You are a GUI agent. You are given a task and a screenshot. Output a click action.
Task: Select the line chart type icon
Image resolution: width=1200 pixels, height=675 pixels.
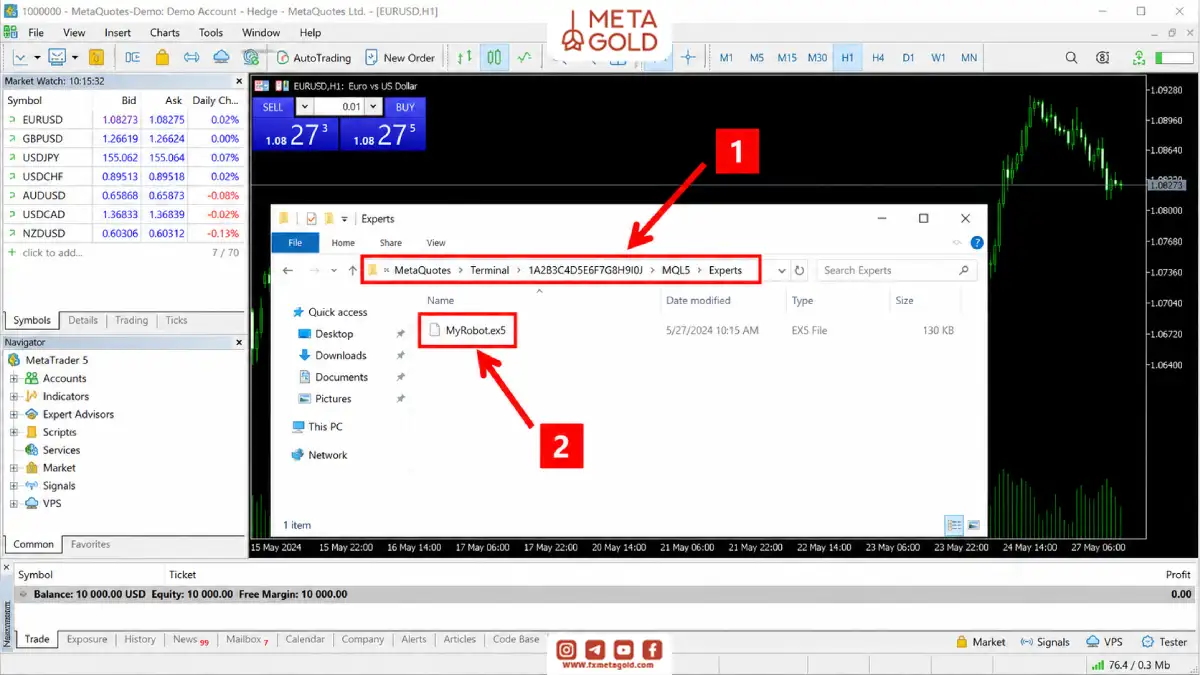point(525,58)
